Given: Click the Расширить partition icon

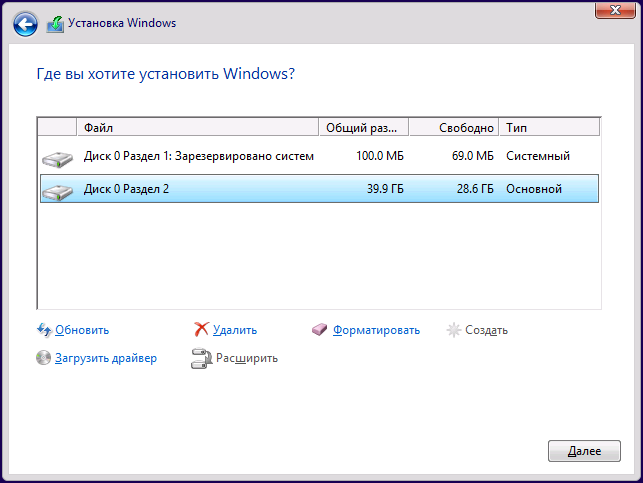Looking at the screenshot, I should pyautogui.click(x=201, y=358).
